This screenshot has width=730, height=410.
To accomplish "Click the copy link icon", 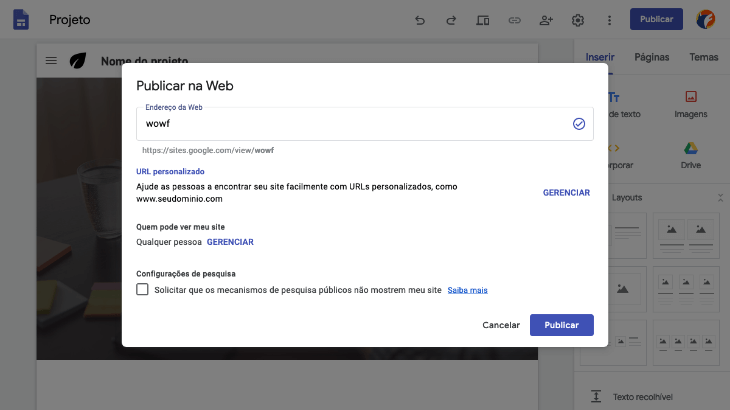I will 514,20.
